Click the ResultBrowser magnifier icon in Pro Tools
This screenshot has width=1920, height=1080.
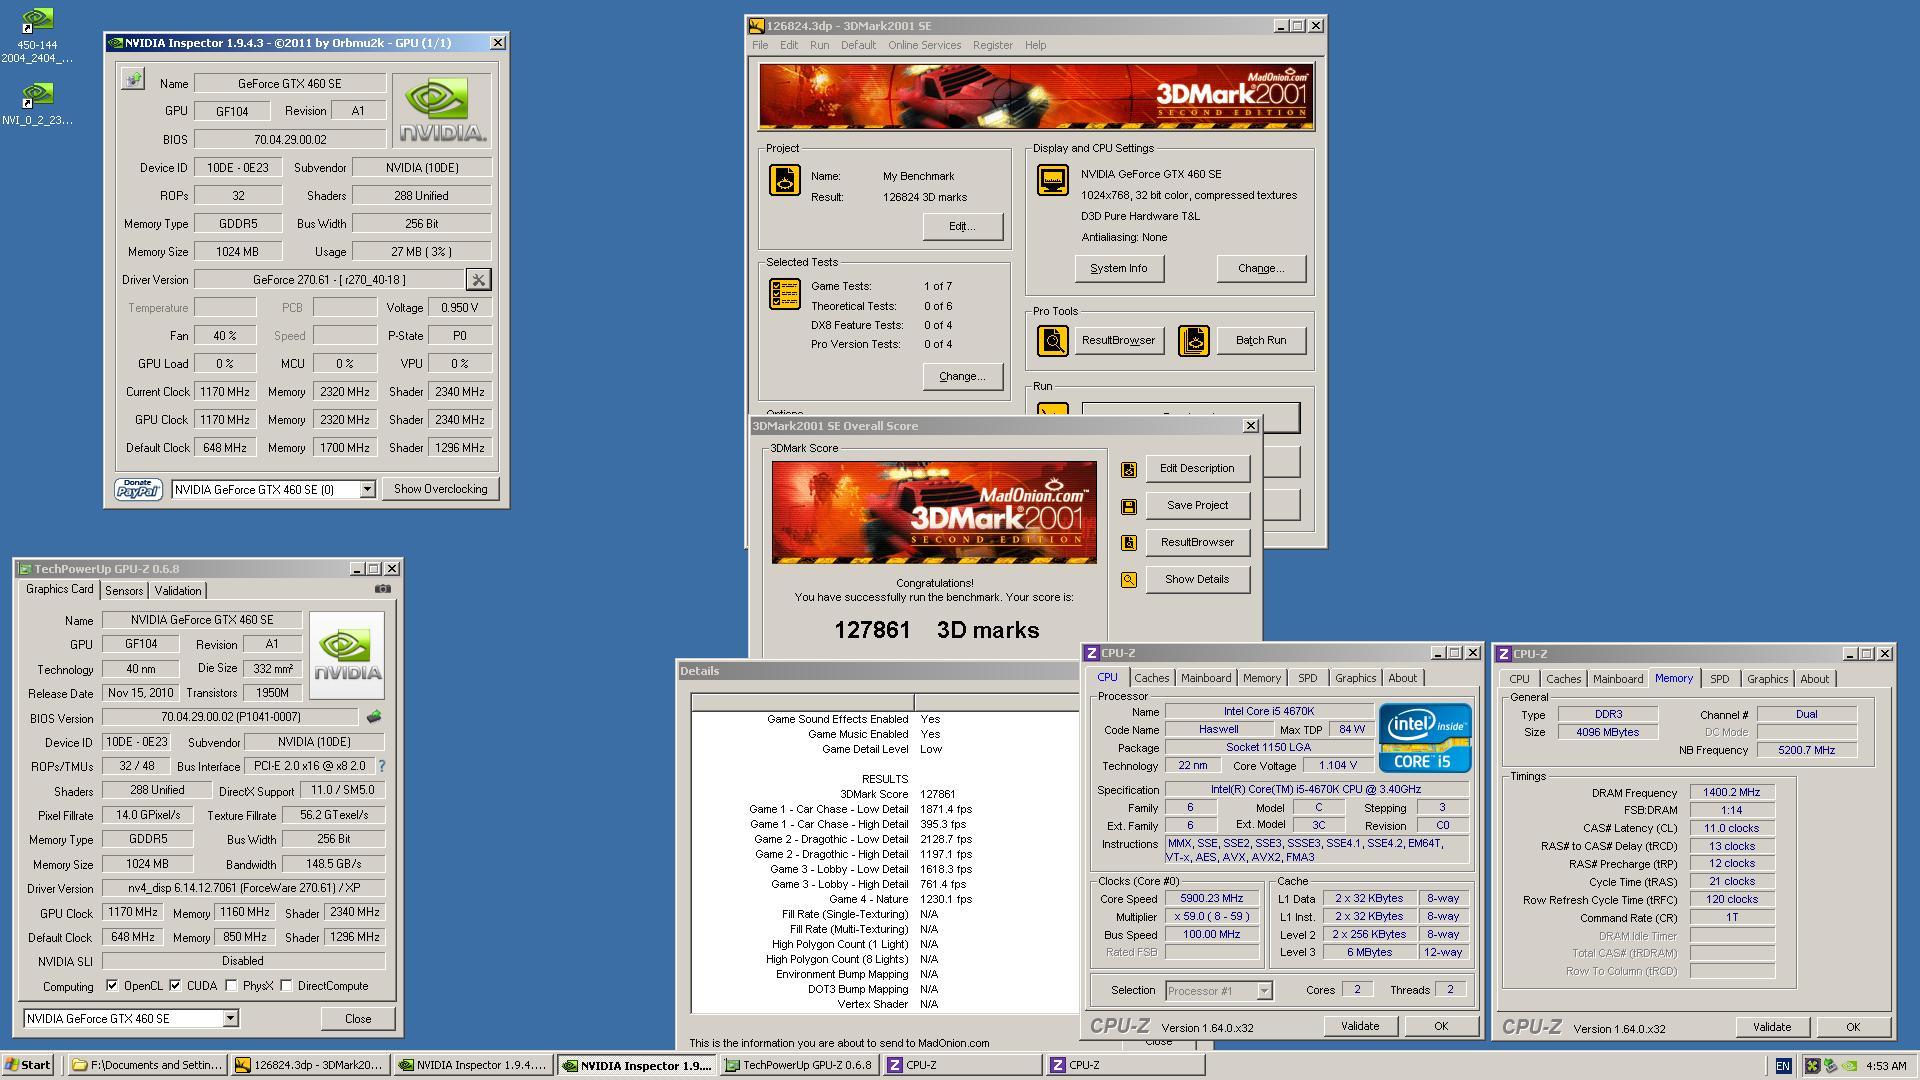[x=1052, y=341]
